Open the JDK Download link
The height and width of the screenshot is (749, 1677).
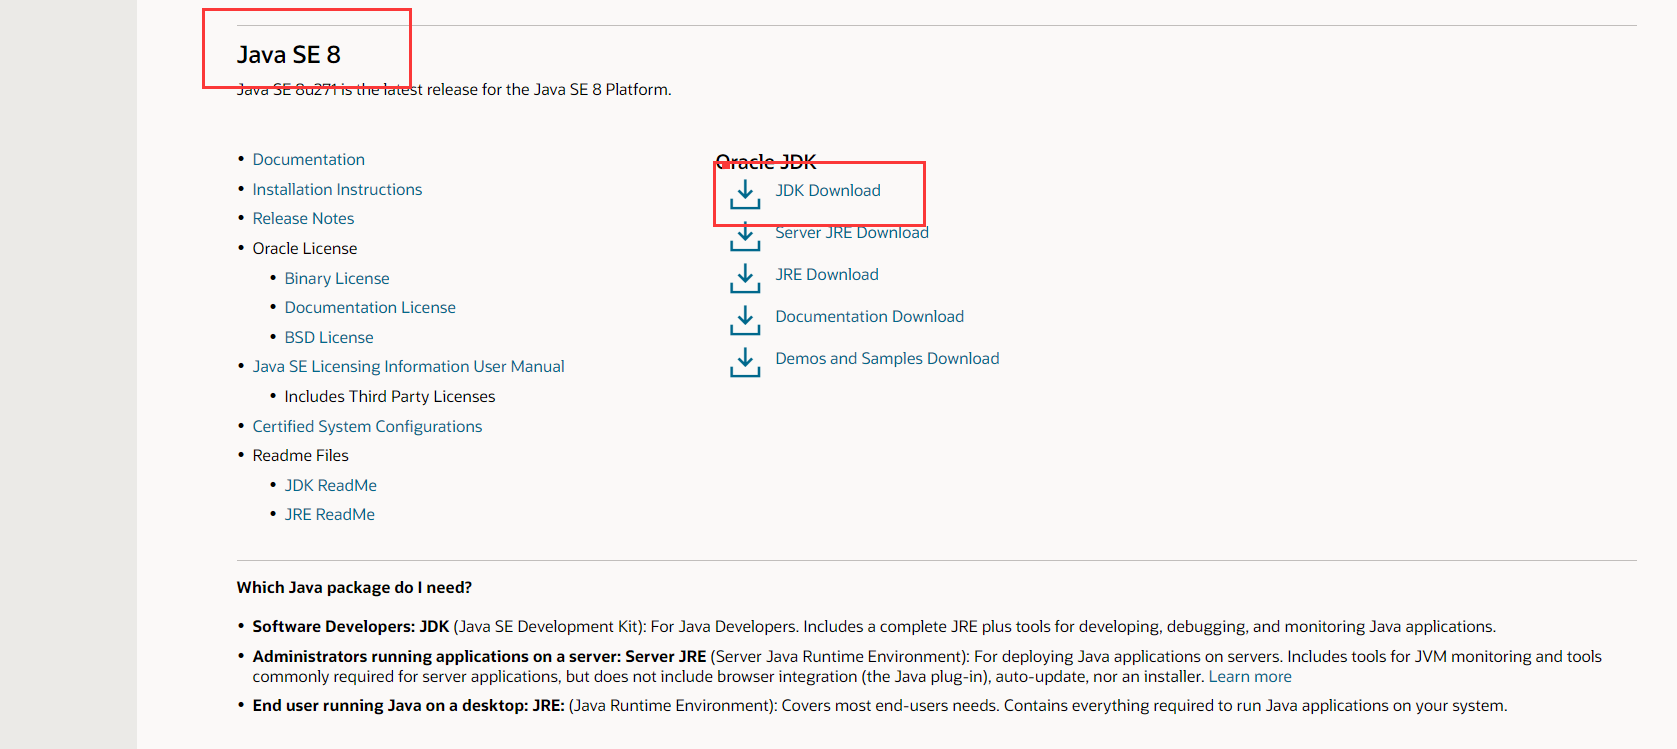[x=828, y=190]
